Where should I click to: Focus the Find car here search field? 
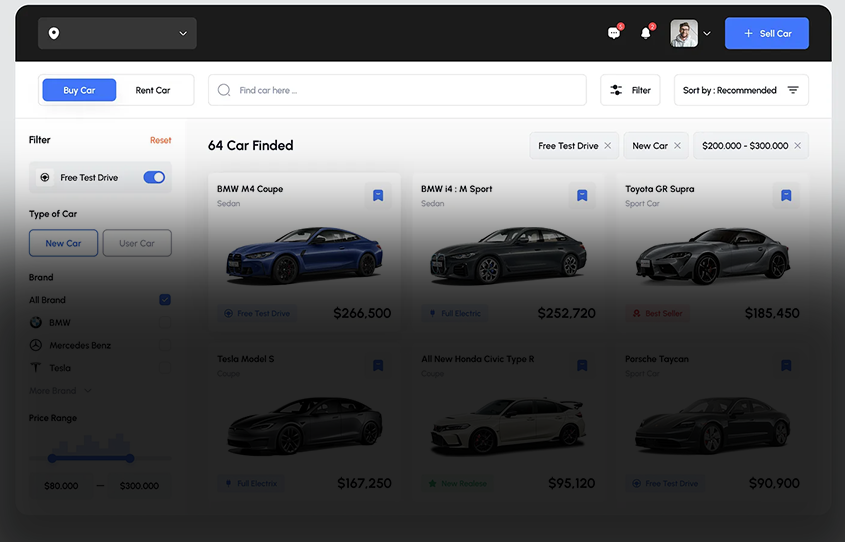point(397,90)
